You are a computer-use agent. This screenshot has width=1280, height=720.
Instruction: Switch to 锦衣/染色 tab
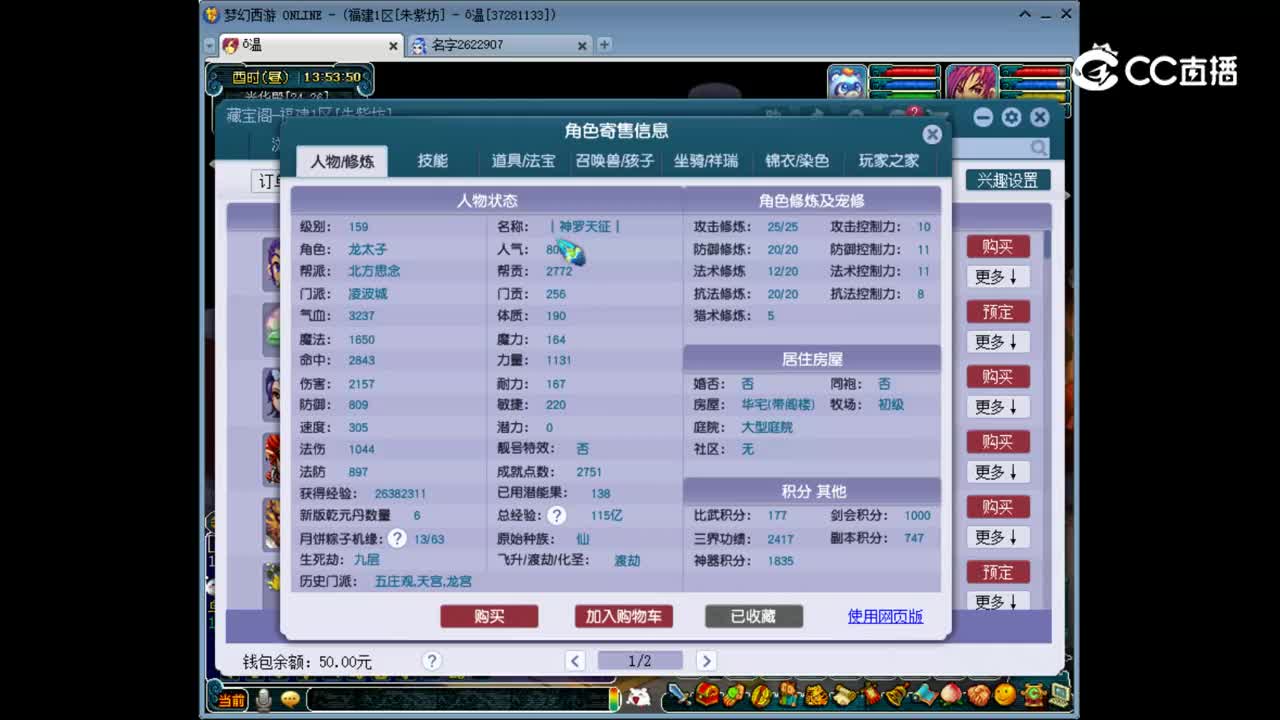[x=797, y=161]
